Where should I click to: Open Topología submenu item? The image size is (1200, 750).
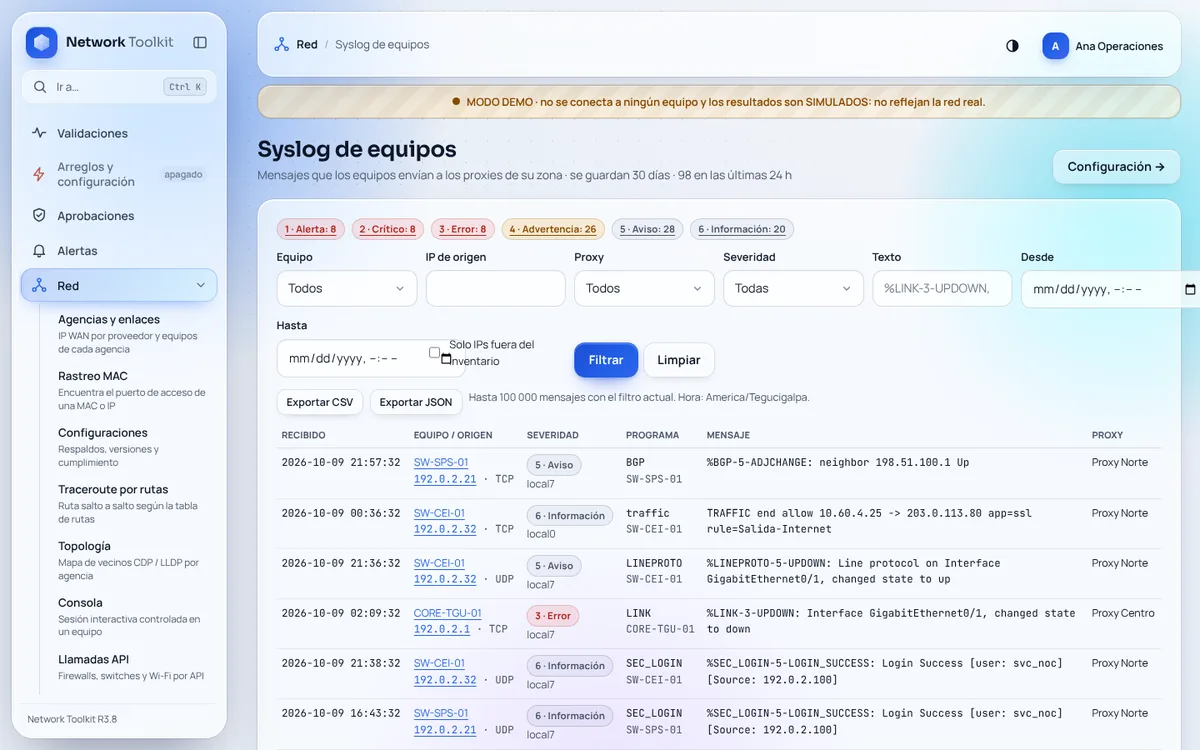tap(132, 561)
